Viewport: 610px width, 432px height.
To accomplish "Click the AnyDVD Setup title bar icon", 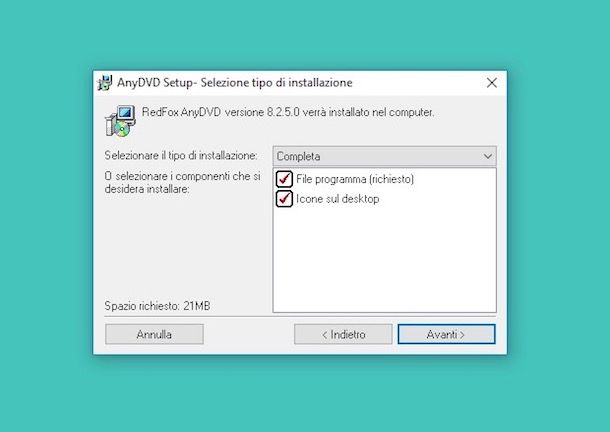I will [x=105, y=83].
